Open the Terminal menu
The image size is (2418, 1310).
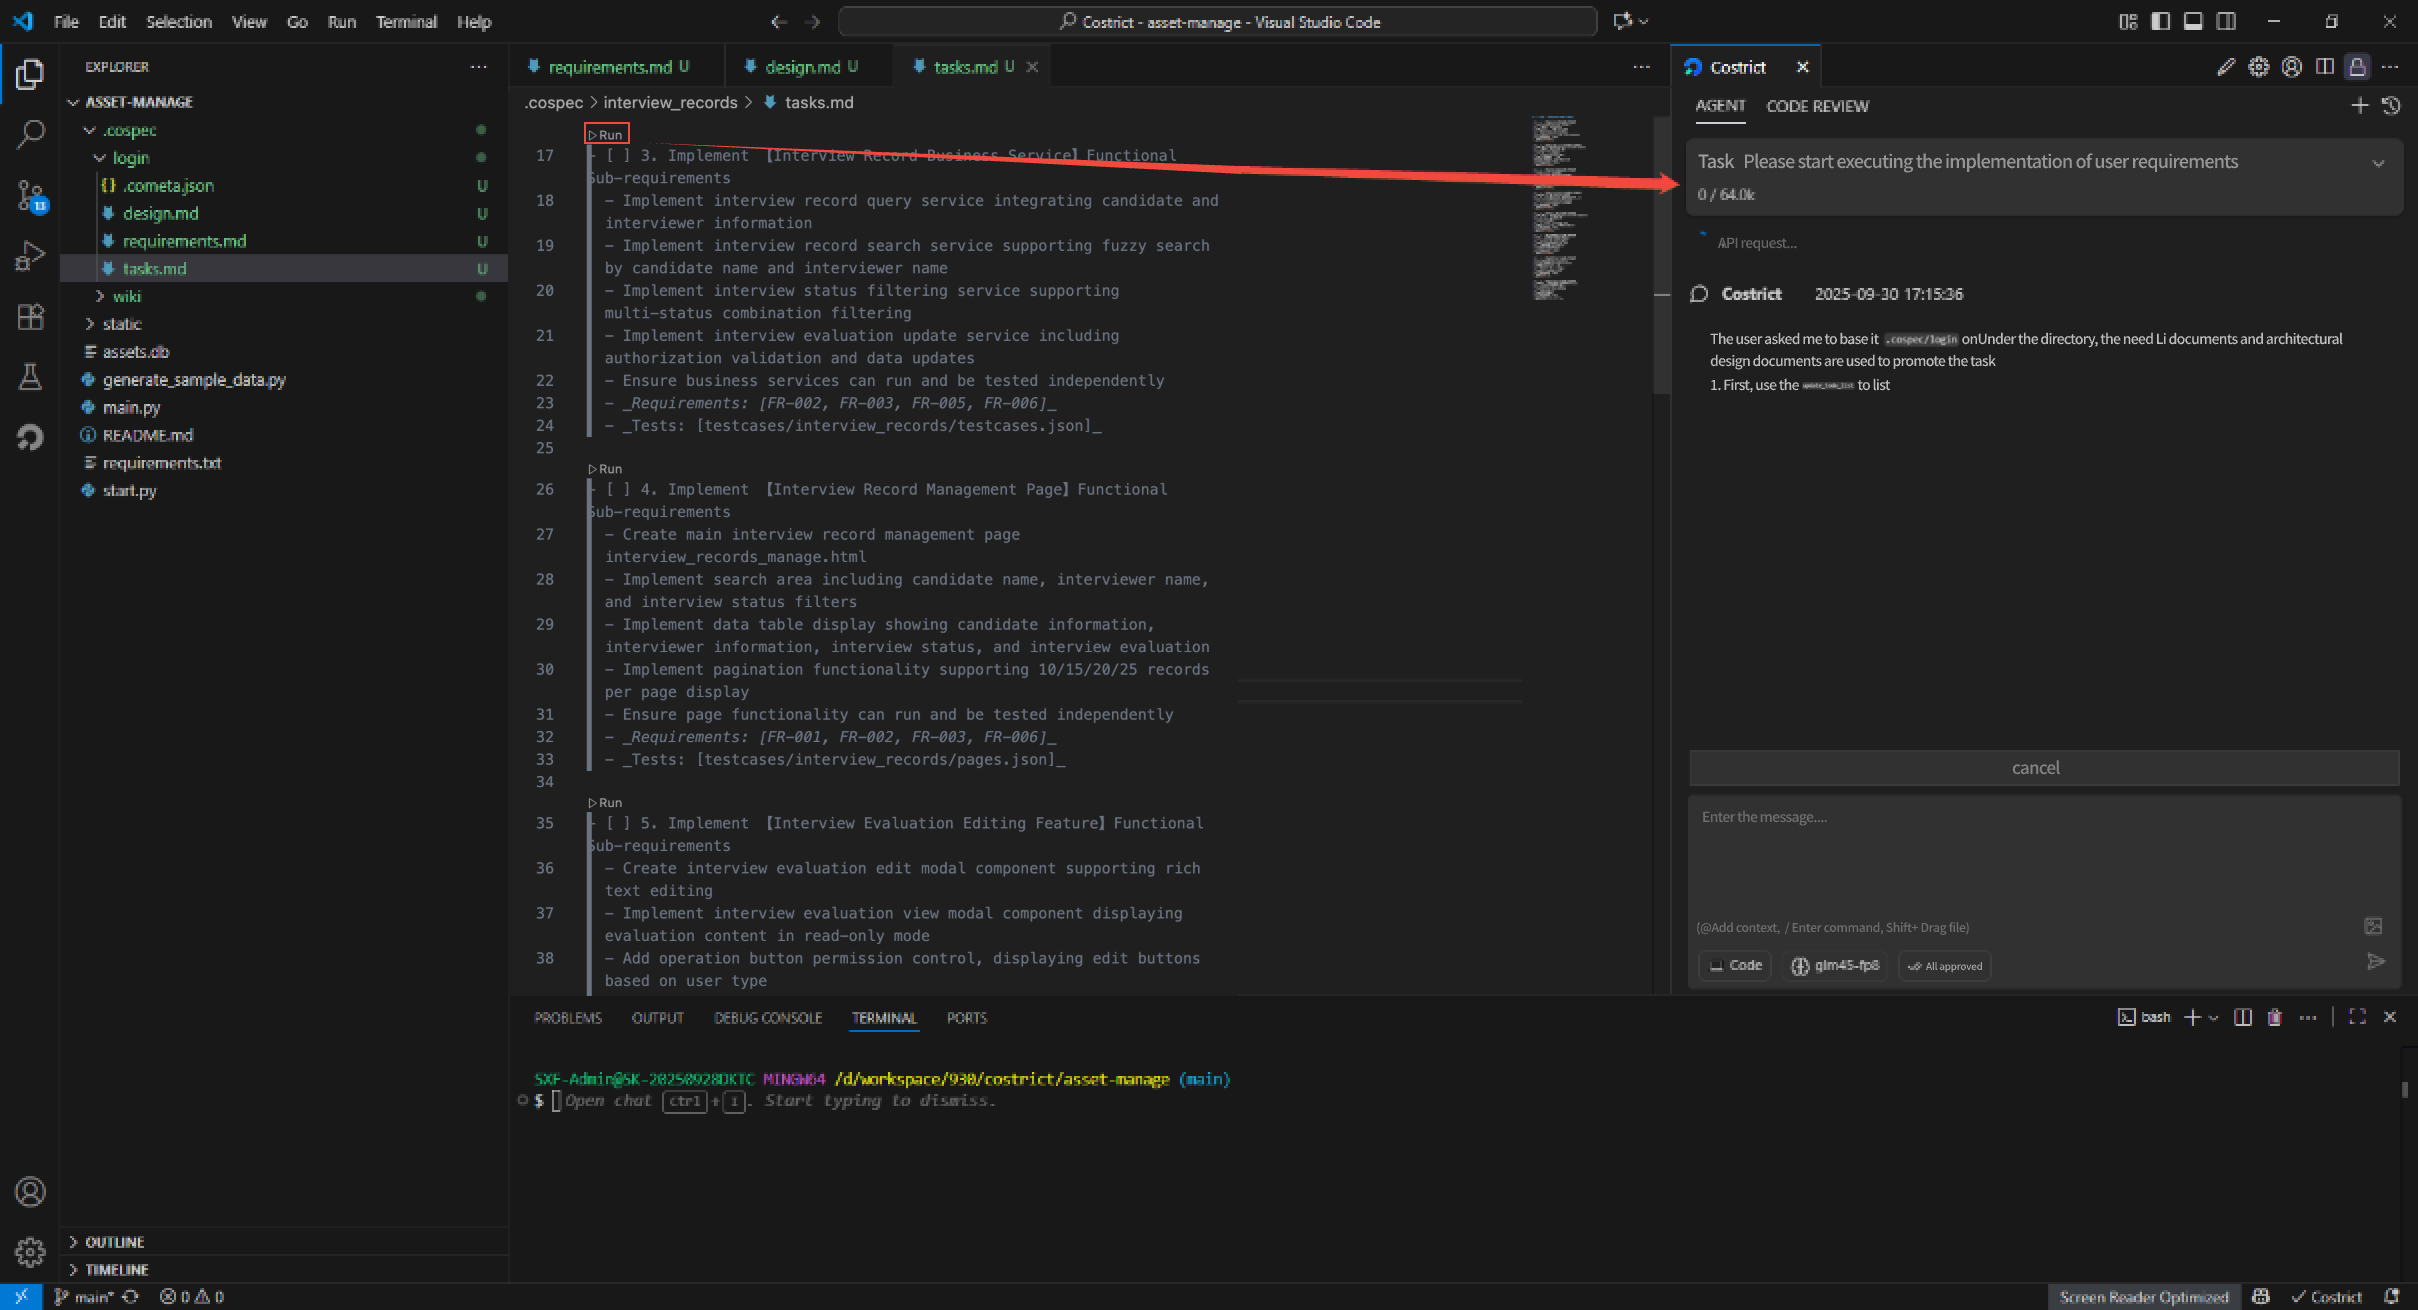coord(405,22)
